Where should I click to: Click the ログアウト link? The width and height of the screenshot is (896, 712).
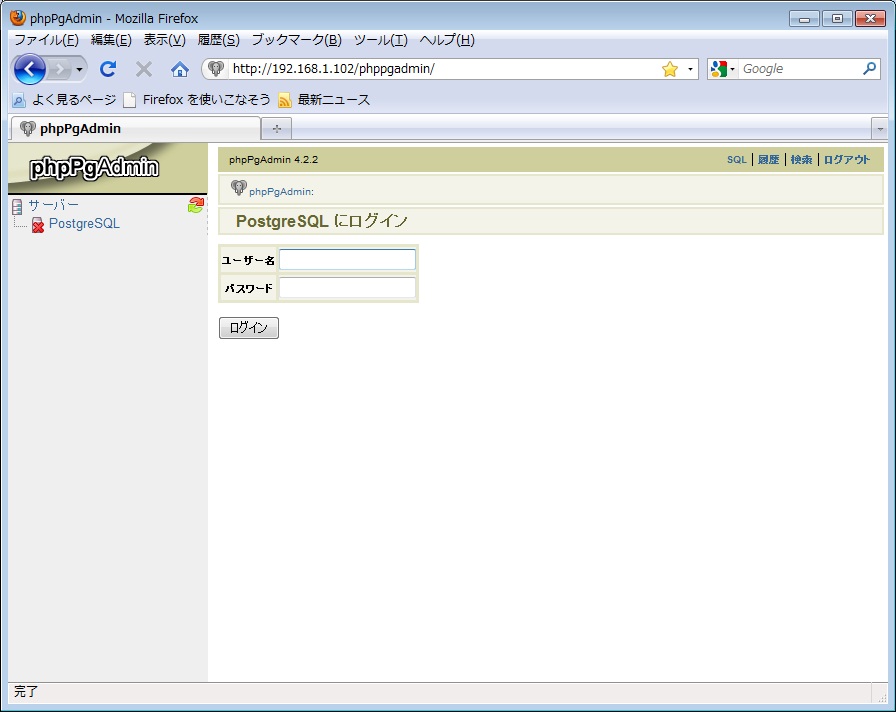click(846, 160)
